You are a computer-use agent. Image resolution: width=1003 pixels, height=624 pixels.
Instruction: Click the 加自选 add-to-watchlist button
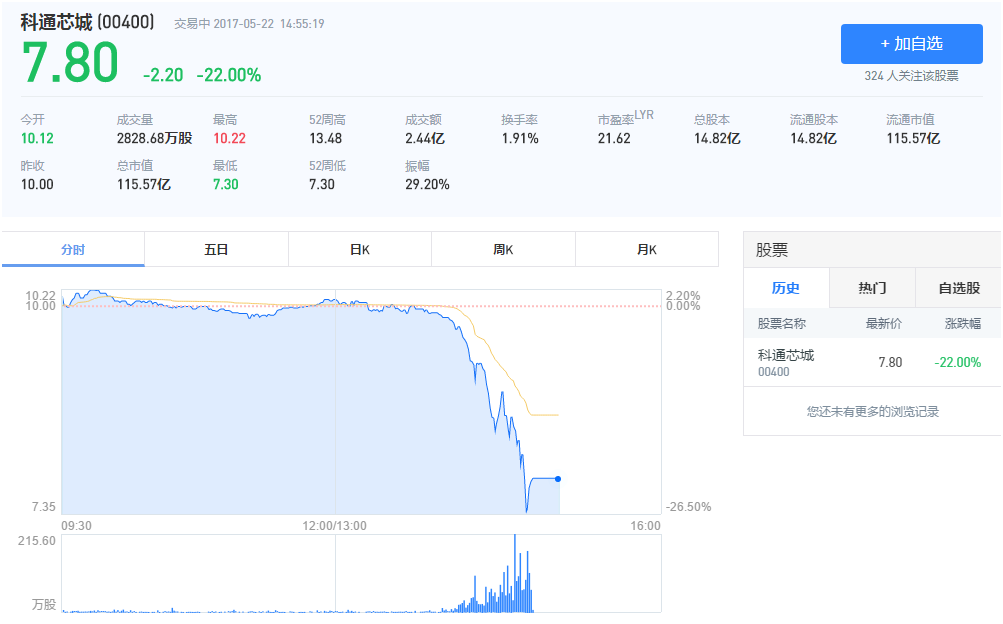(x=911, y=44)
